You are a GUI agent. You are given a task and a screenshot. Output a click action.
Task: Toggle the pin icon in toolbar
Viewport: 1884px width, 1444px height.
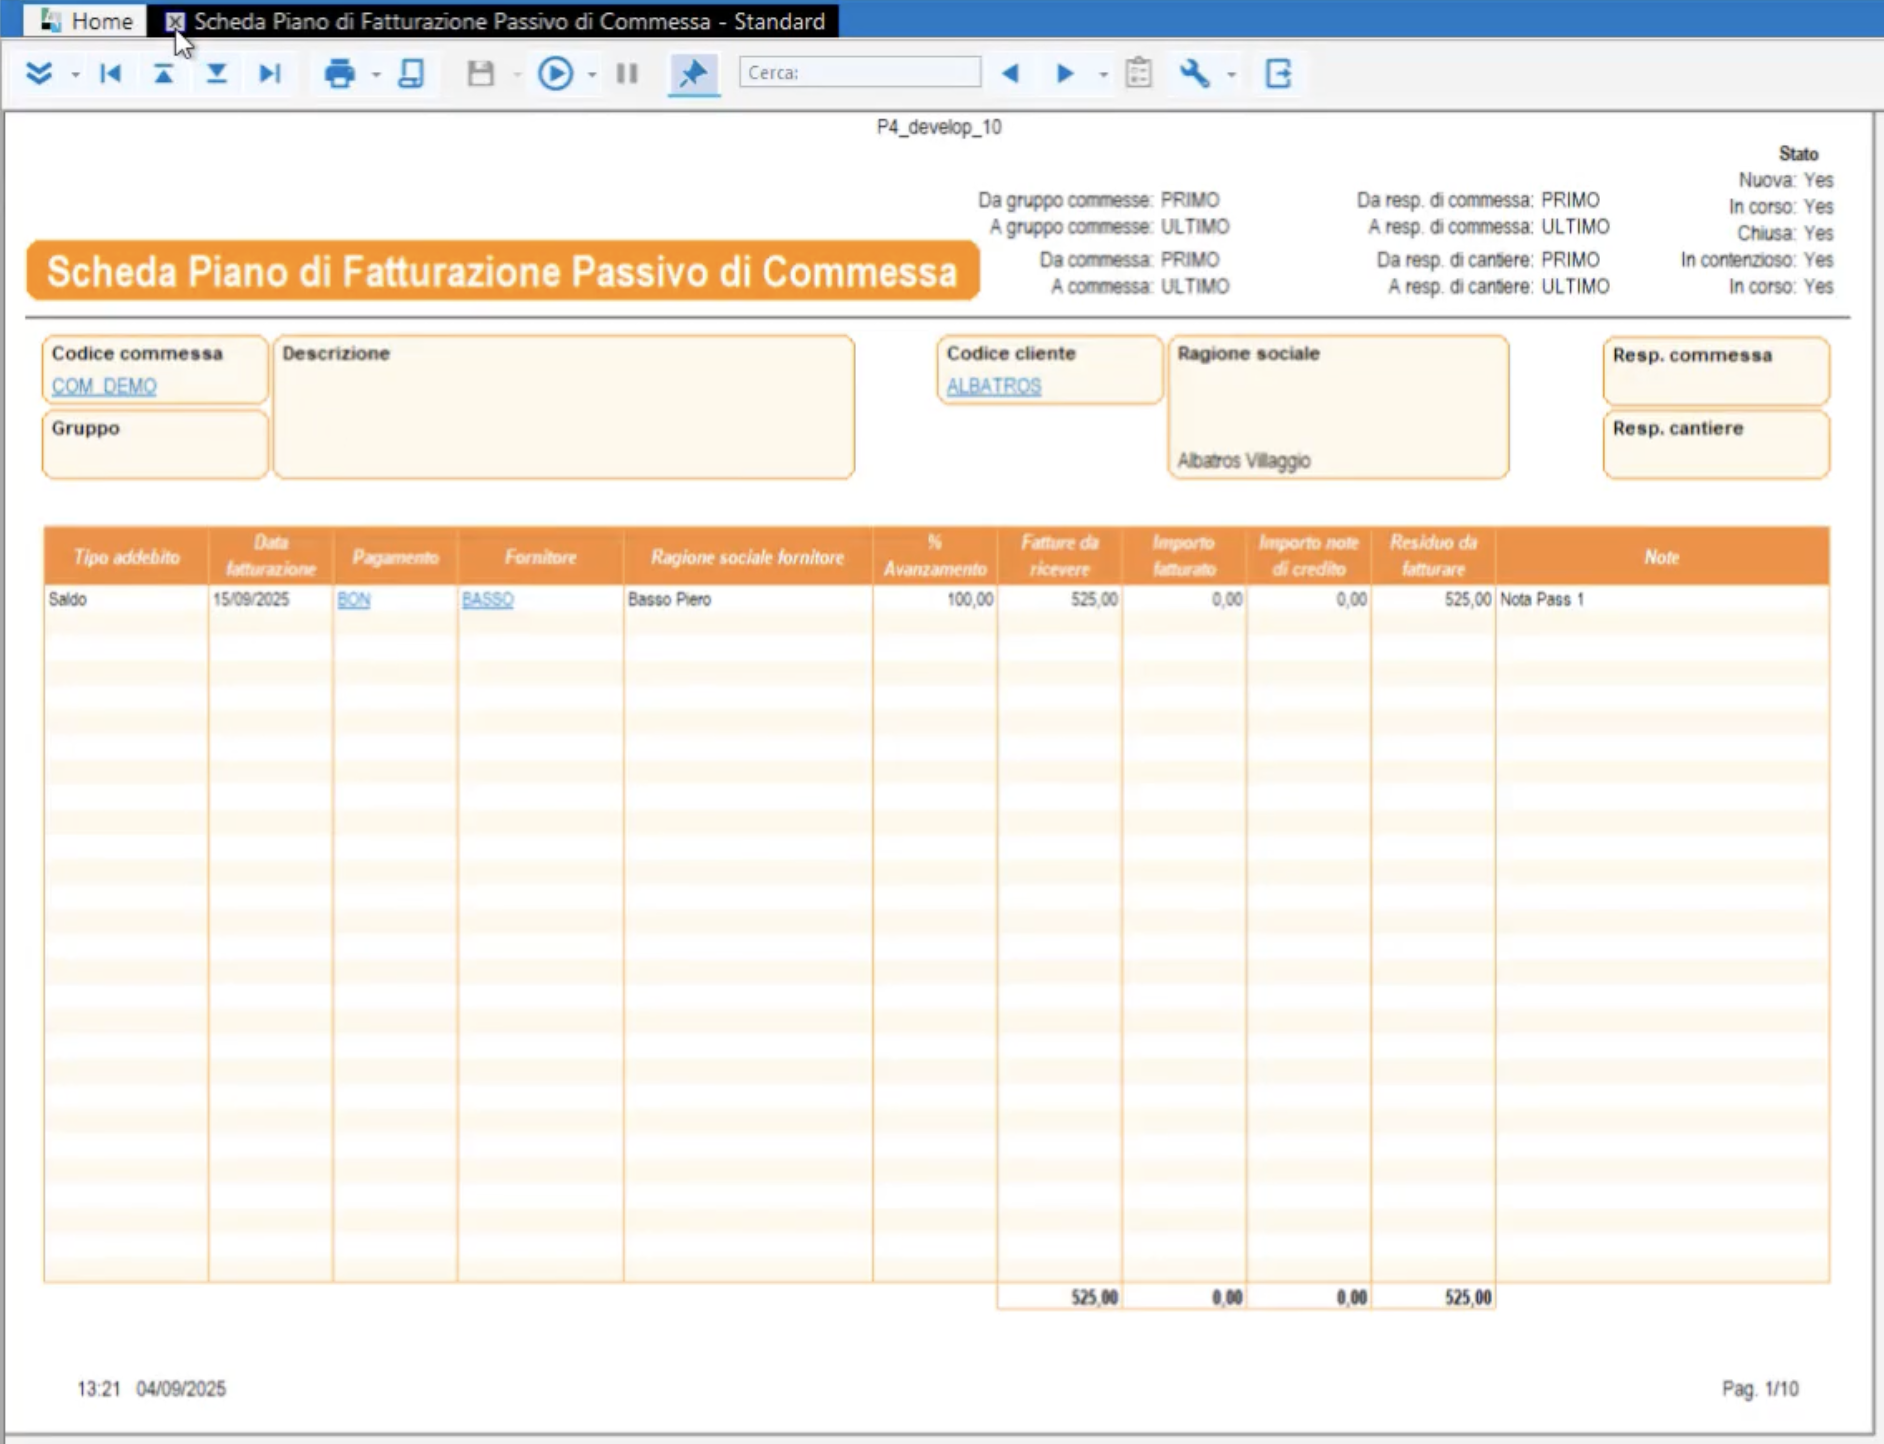tap(693, 73)
